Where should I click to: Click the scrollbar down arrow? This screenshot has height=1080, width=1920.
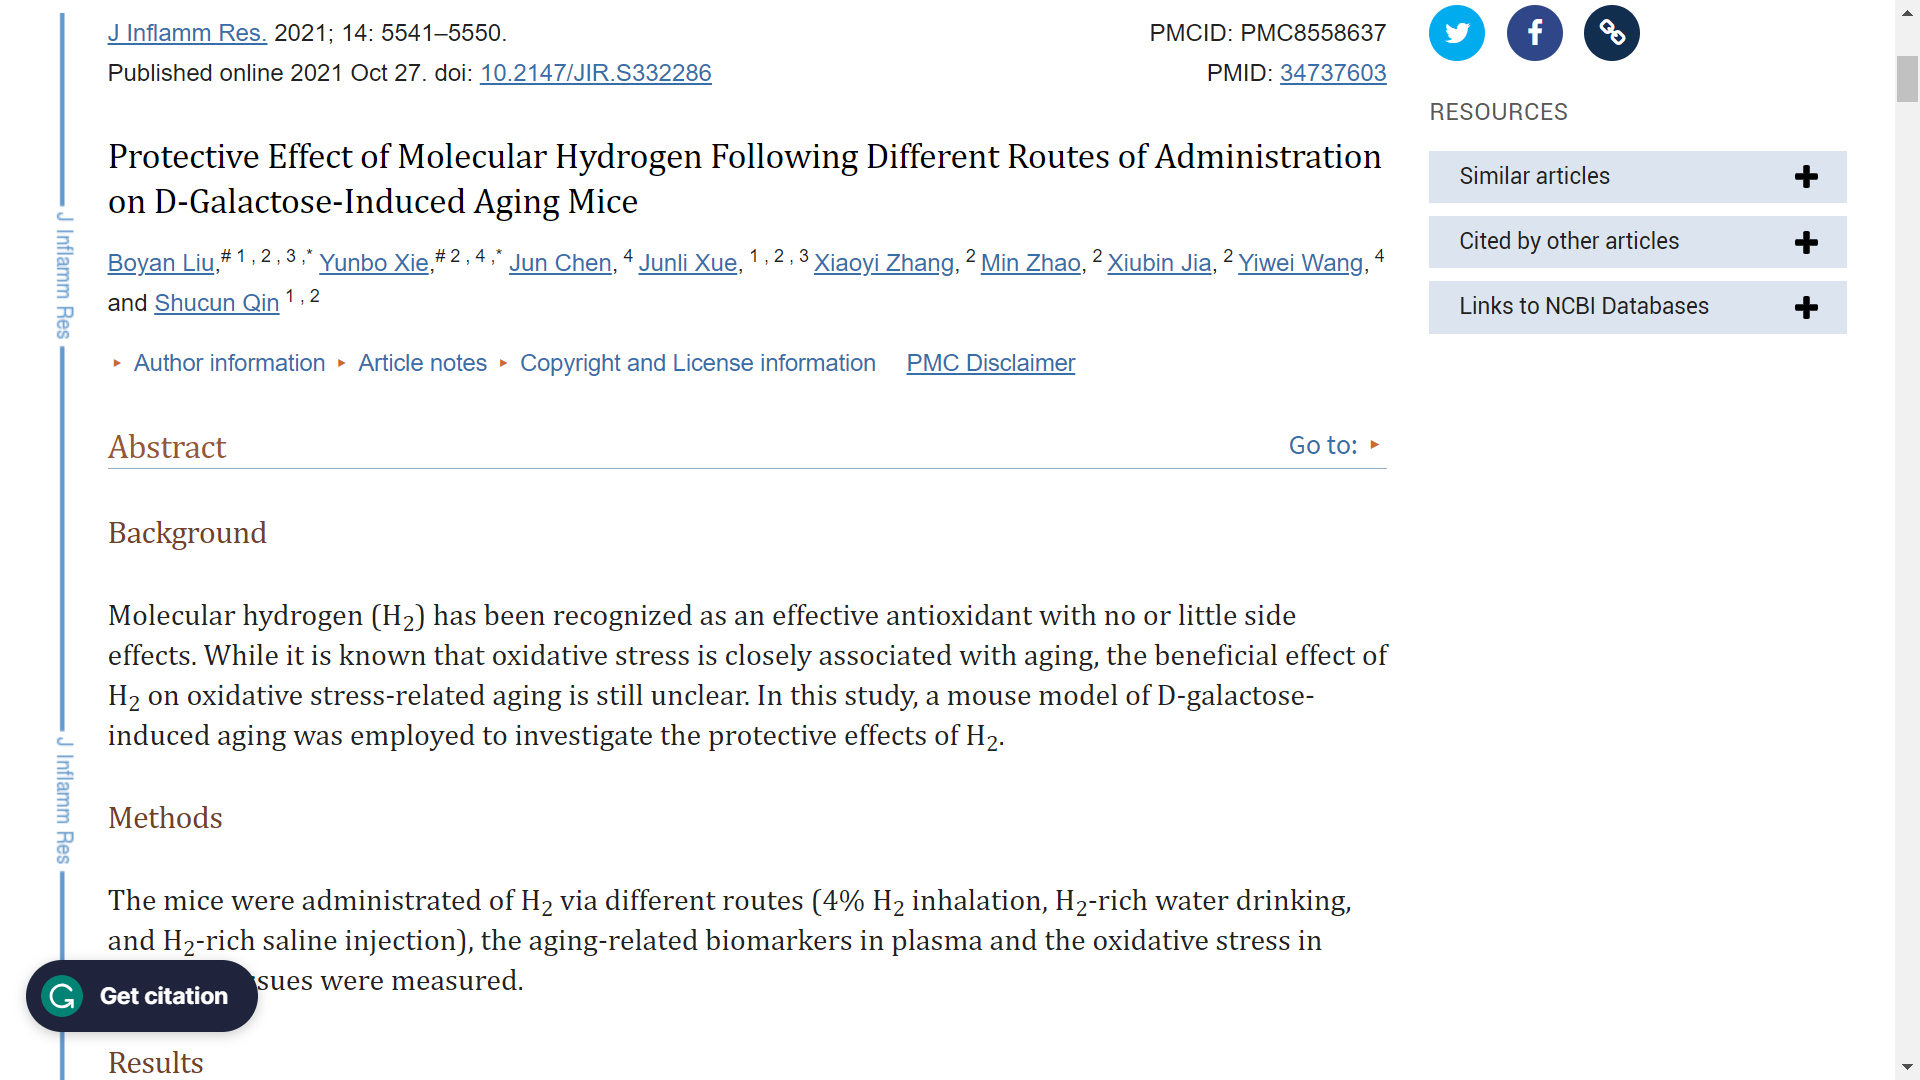(x=1907, y=1067)
